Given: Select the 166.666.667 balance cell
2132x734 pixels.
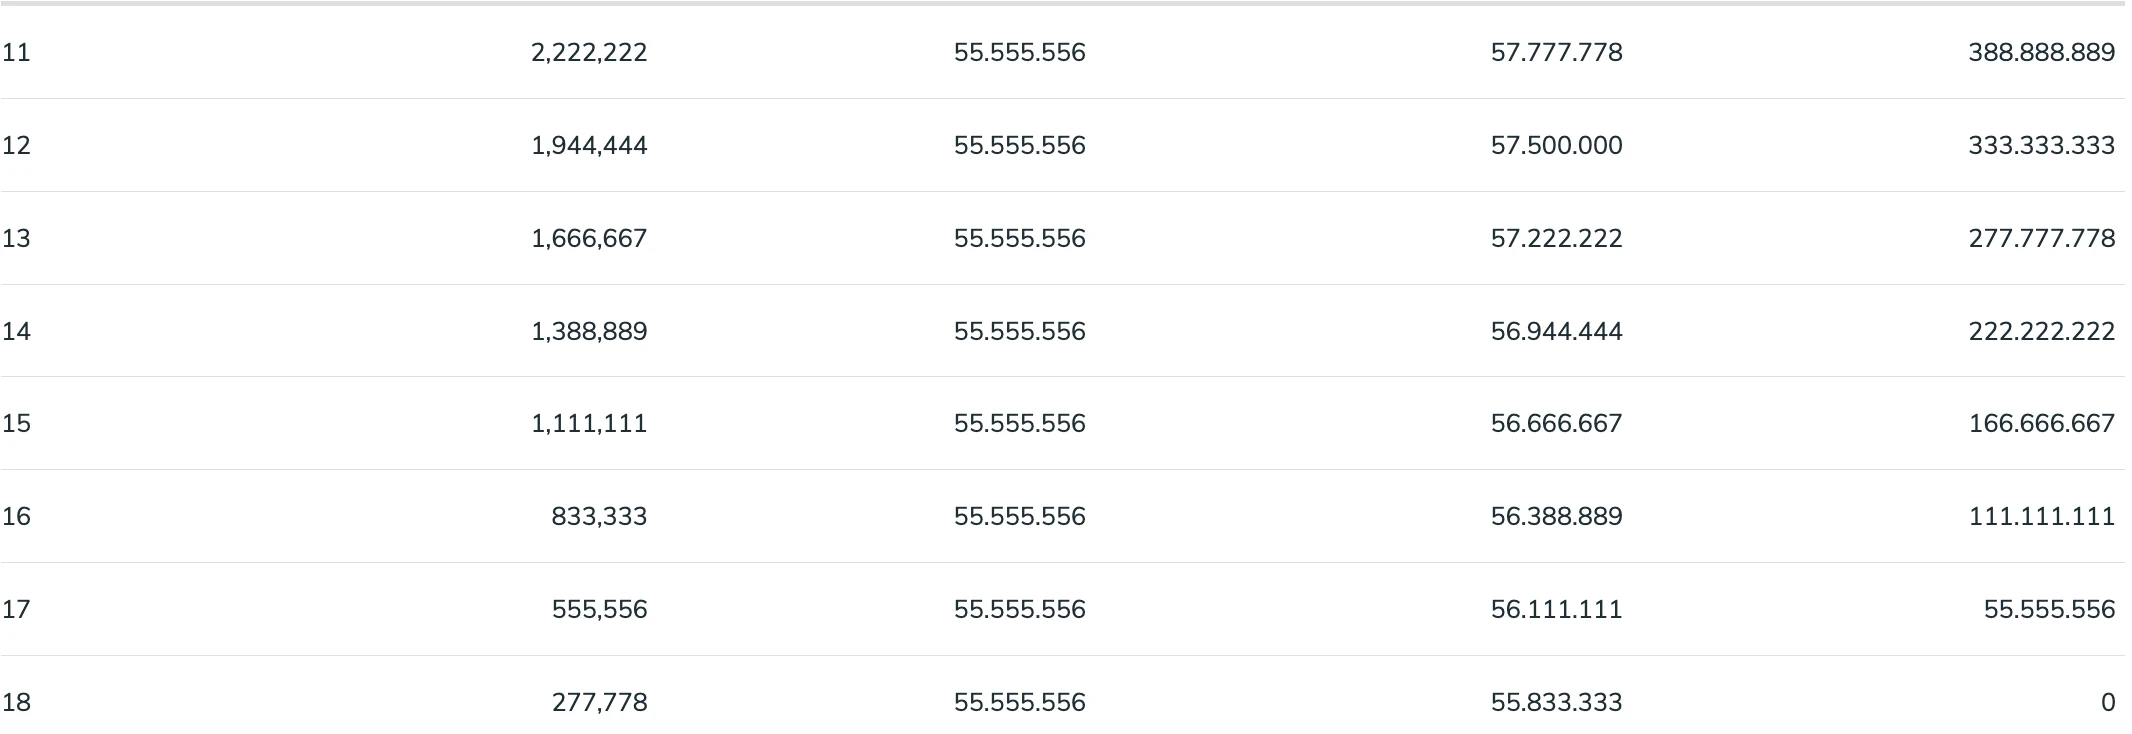Looking at the screenshot, I should tap(2041, 423).
